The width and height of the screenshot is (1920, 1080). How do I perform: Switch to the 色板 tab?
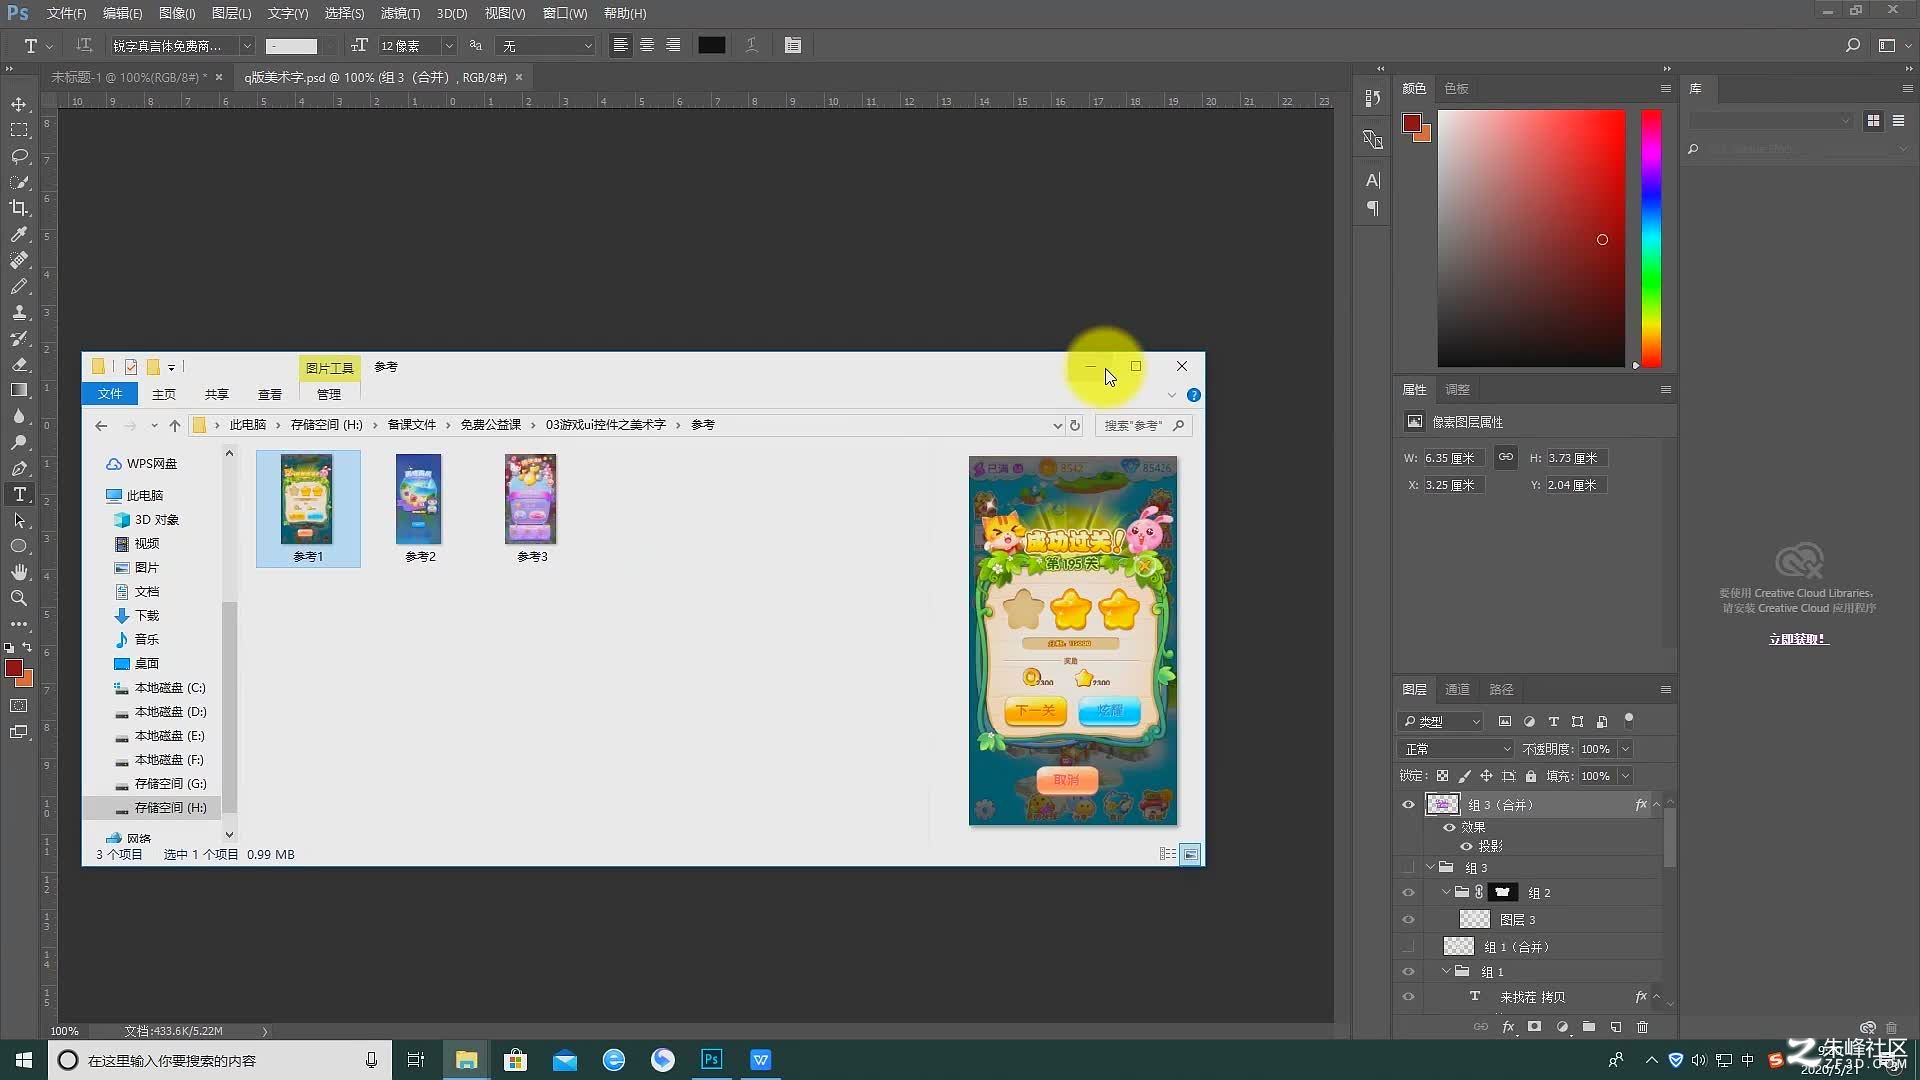pos(1456,89)
